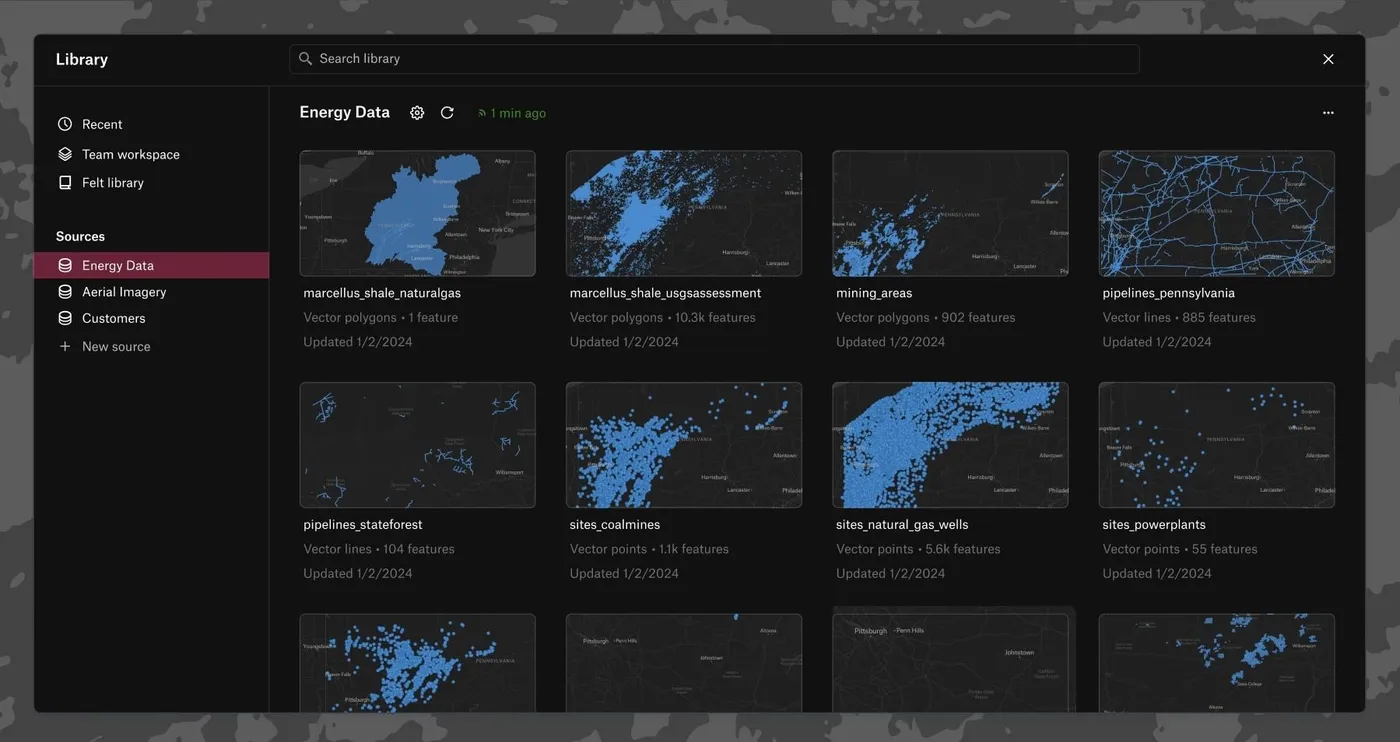Image resolution: width=1400 pixels, height=742 pixels.
Task: Open sites_powerplants map thumbnail
Action: [x=1217, y=445]
